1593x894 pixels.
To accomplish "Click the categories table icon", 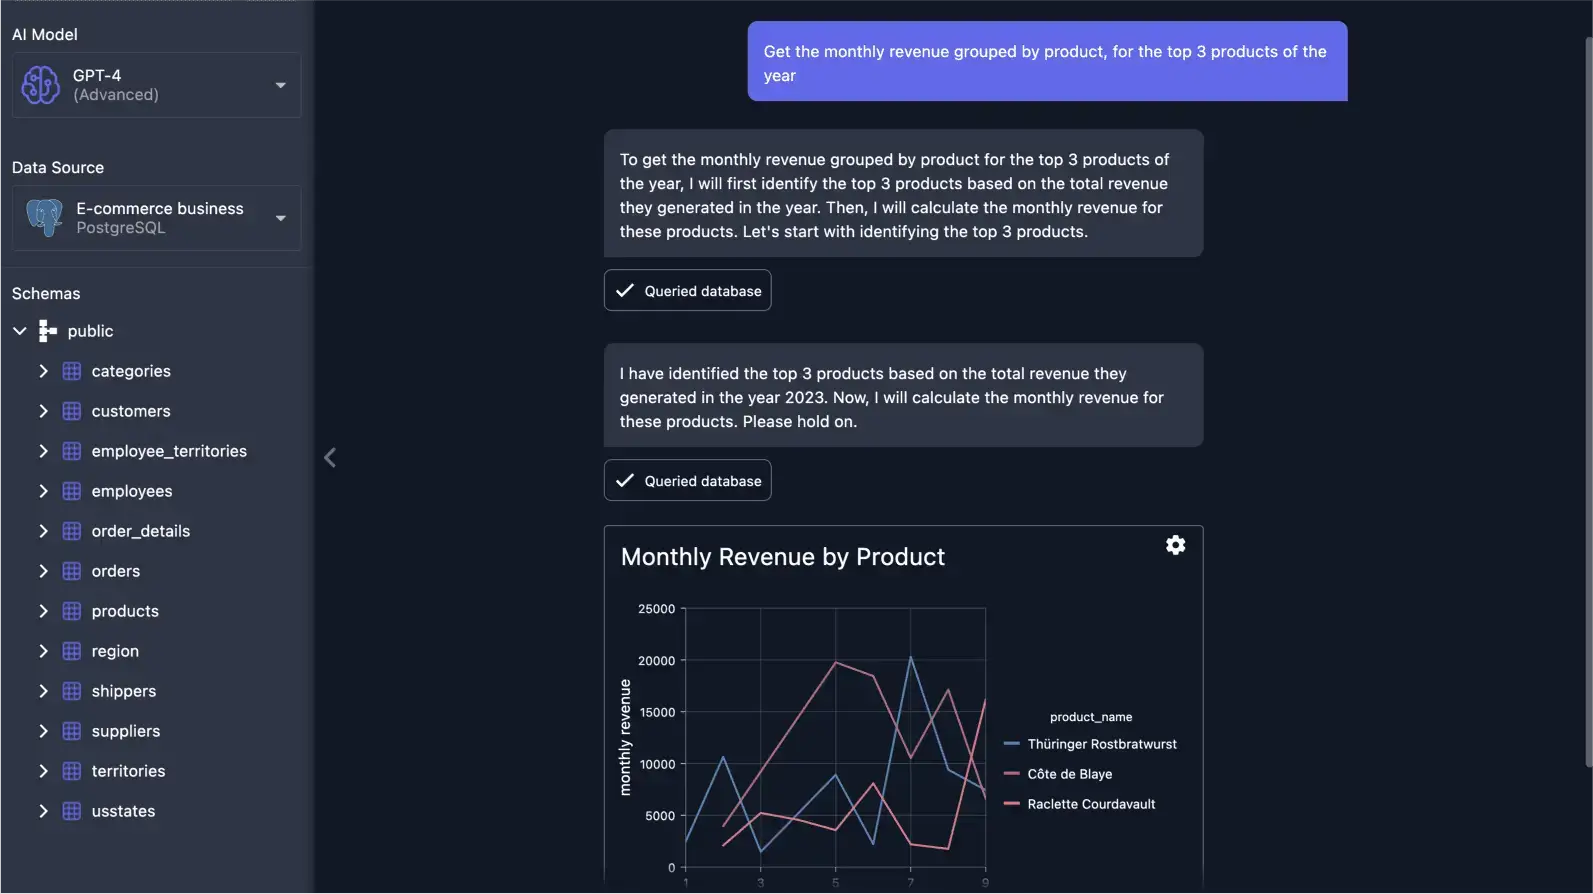I will (72, 371).
